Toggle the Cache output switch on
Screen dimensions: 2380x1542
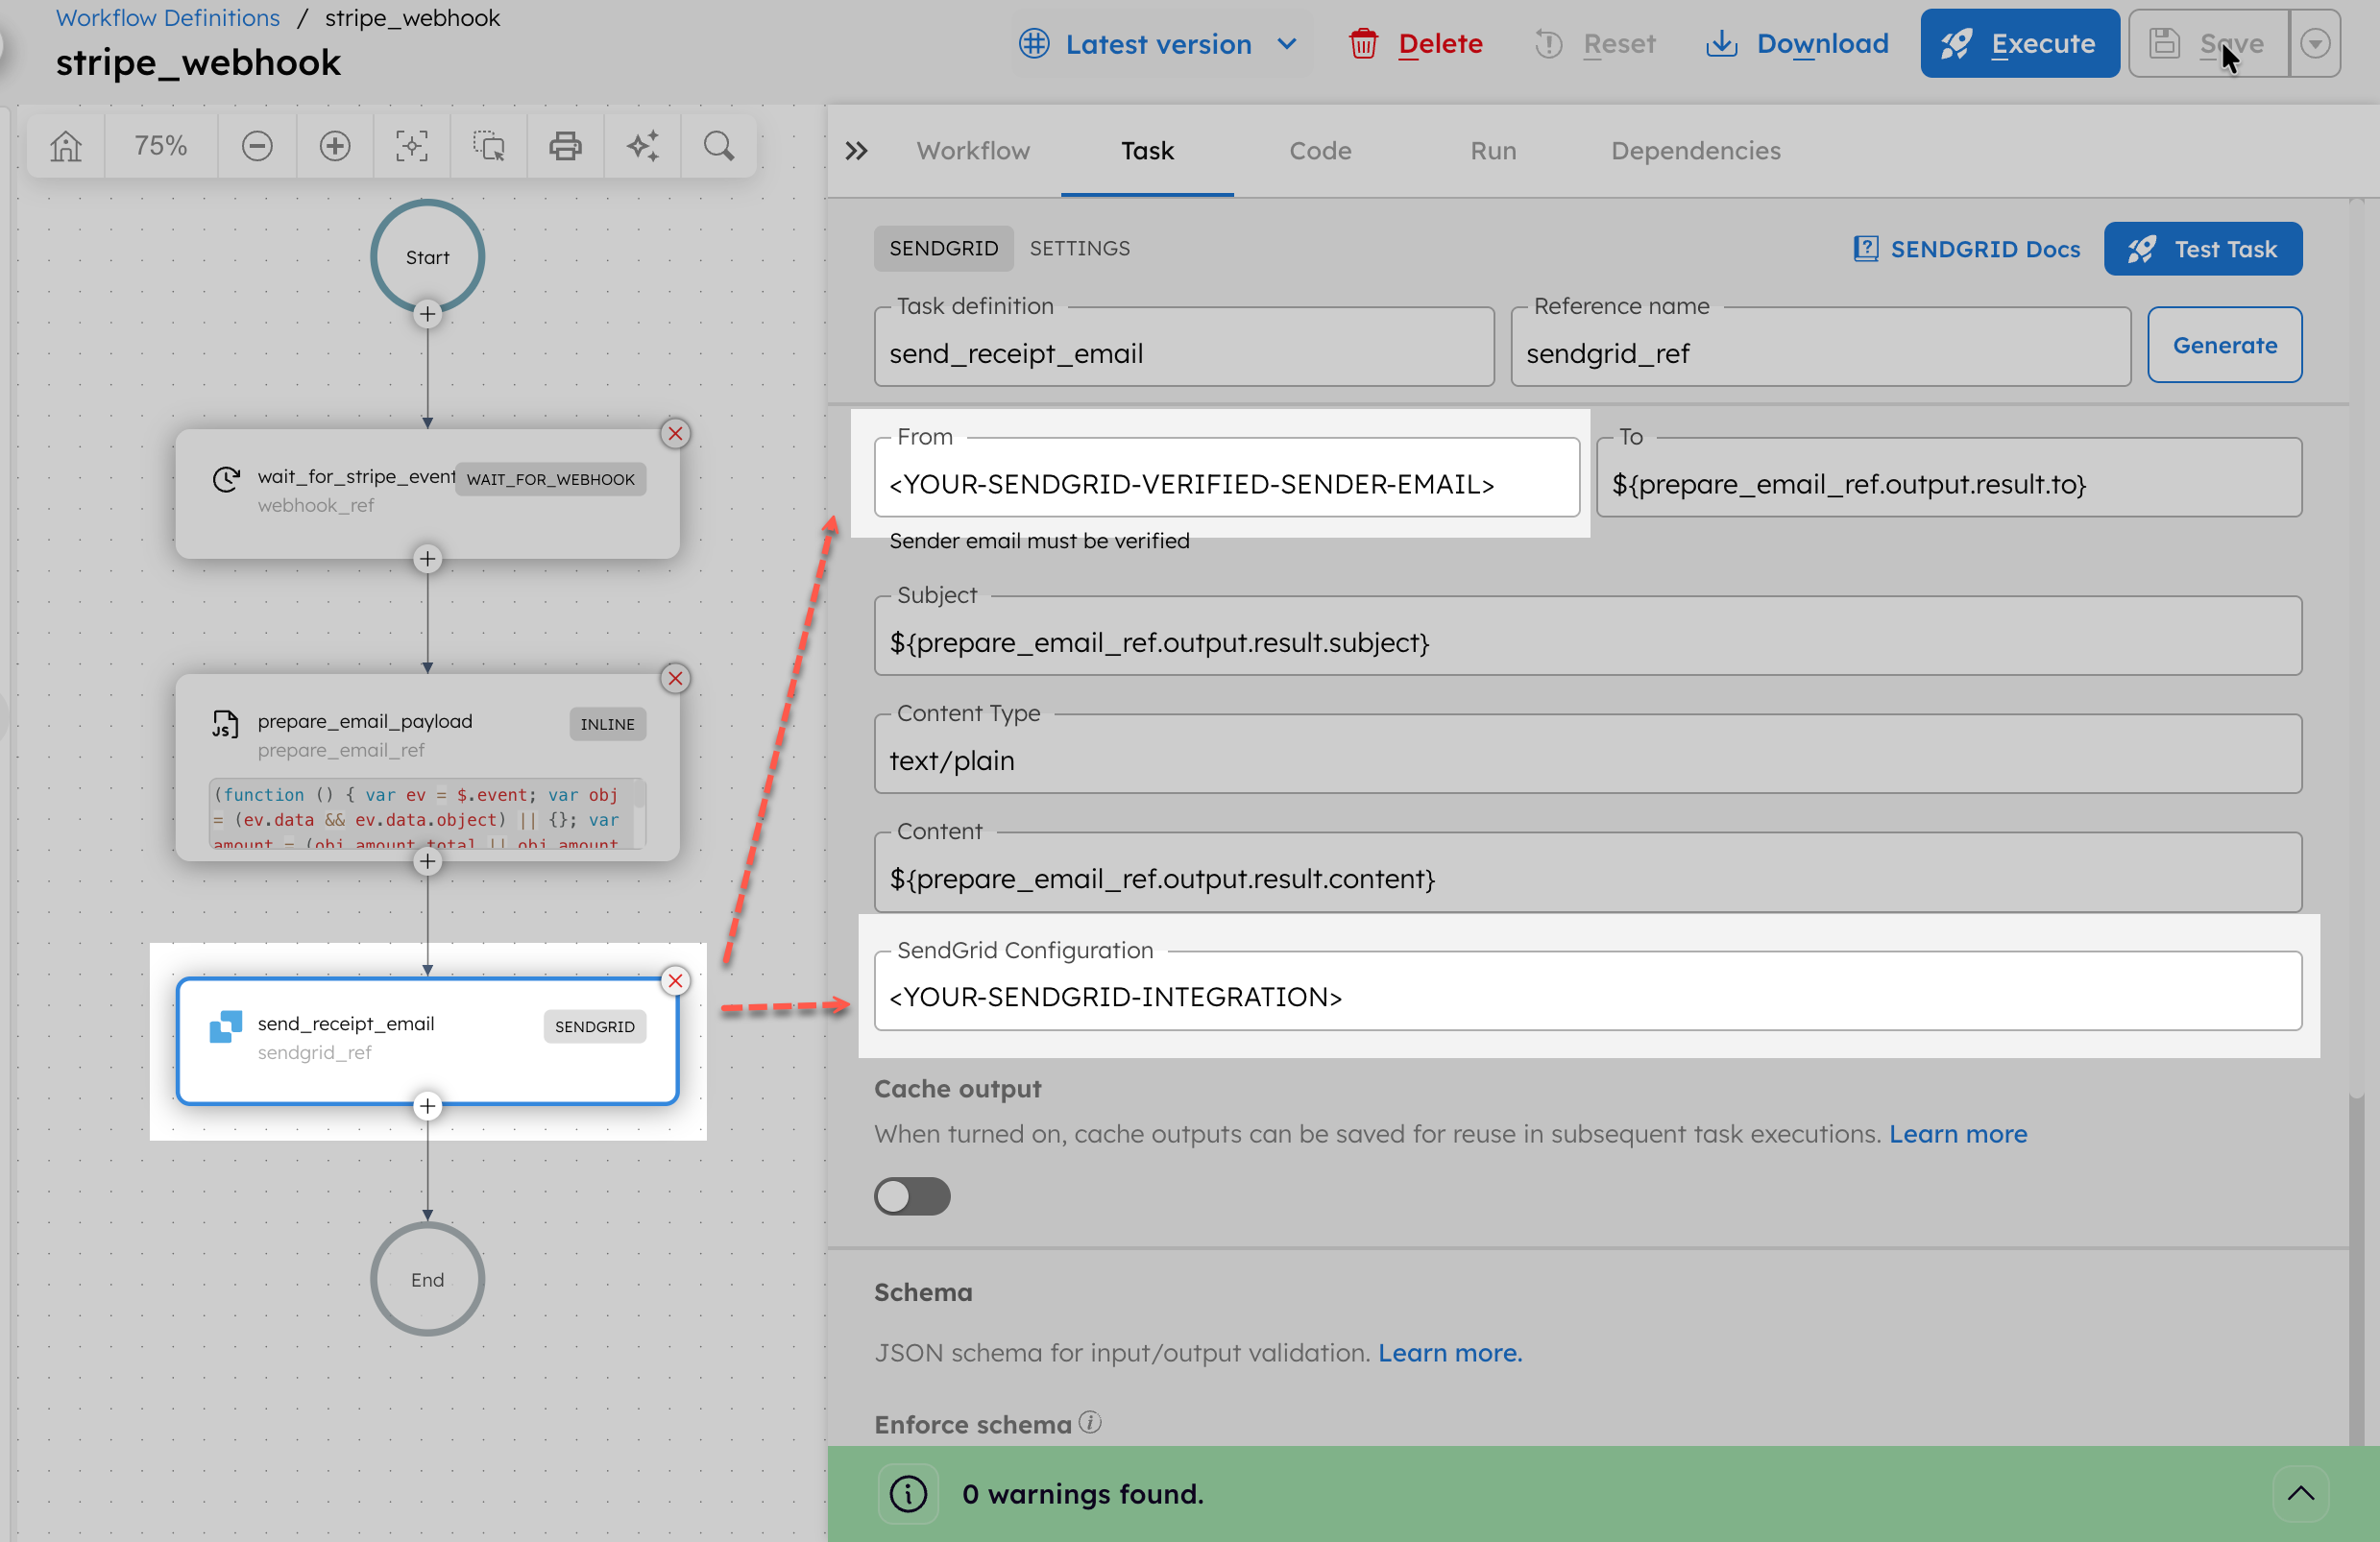tap(911, 1197)
